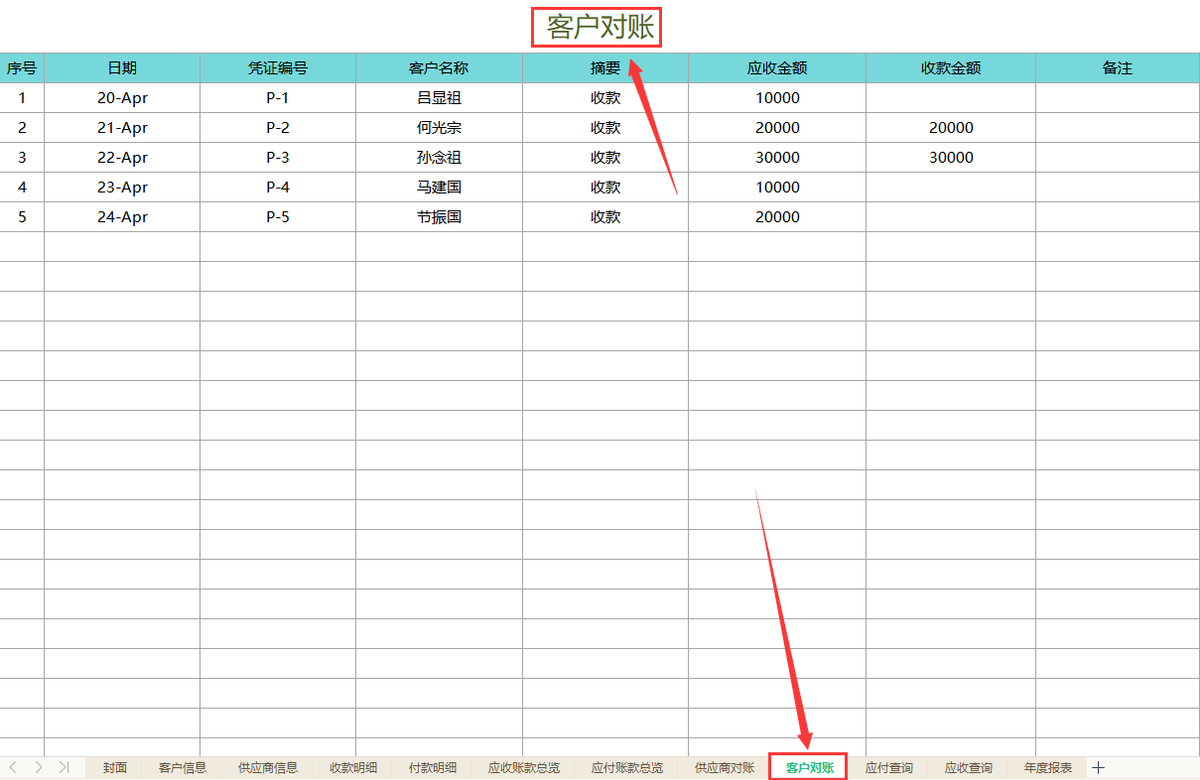Screen dimensions: 1200x780
Task: Switch to the 年度报表 sheet tab
Action: click(1048, 768)
